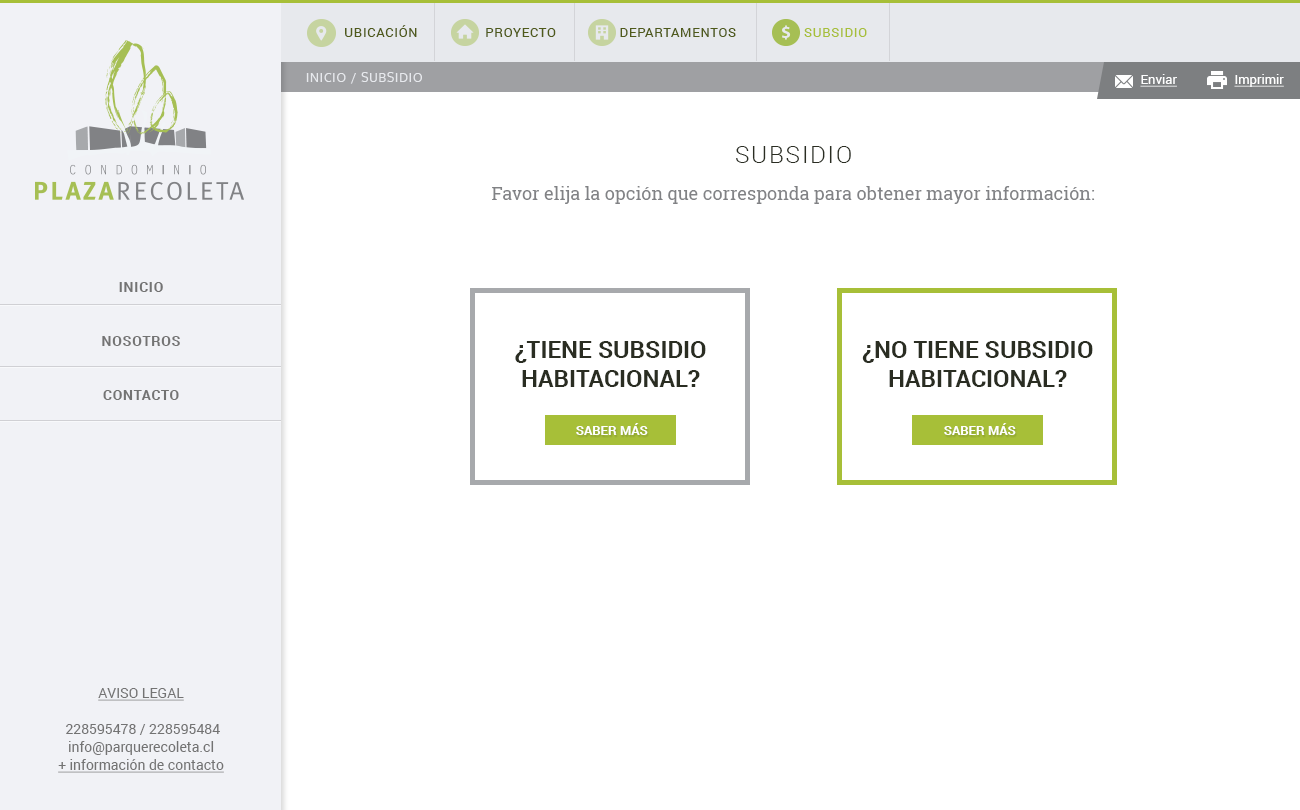Click the Enviar envelope icon
This screenshot has width=1300, height=810.
[x=1124, y=81]
